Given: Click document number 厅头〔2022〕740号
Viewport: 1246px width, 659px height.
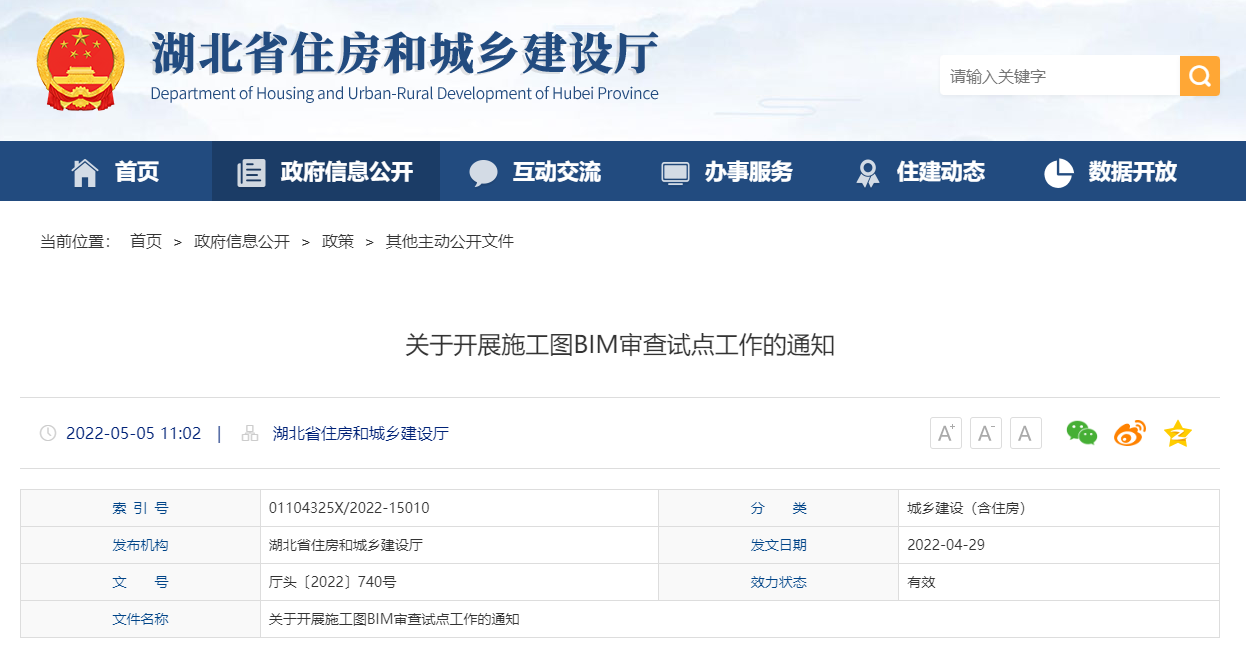Looking at the screenshot, I should 333,582.
